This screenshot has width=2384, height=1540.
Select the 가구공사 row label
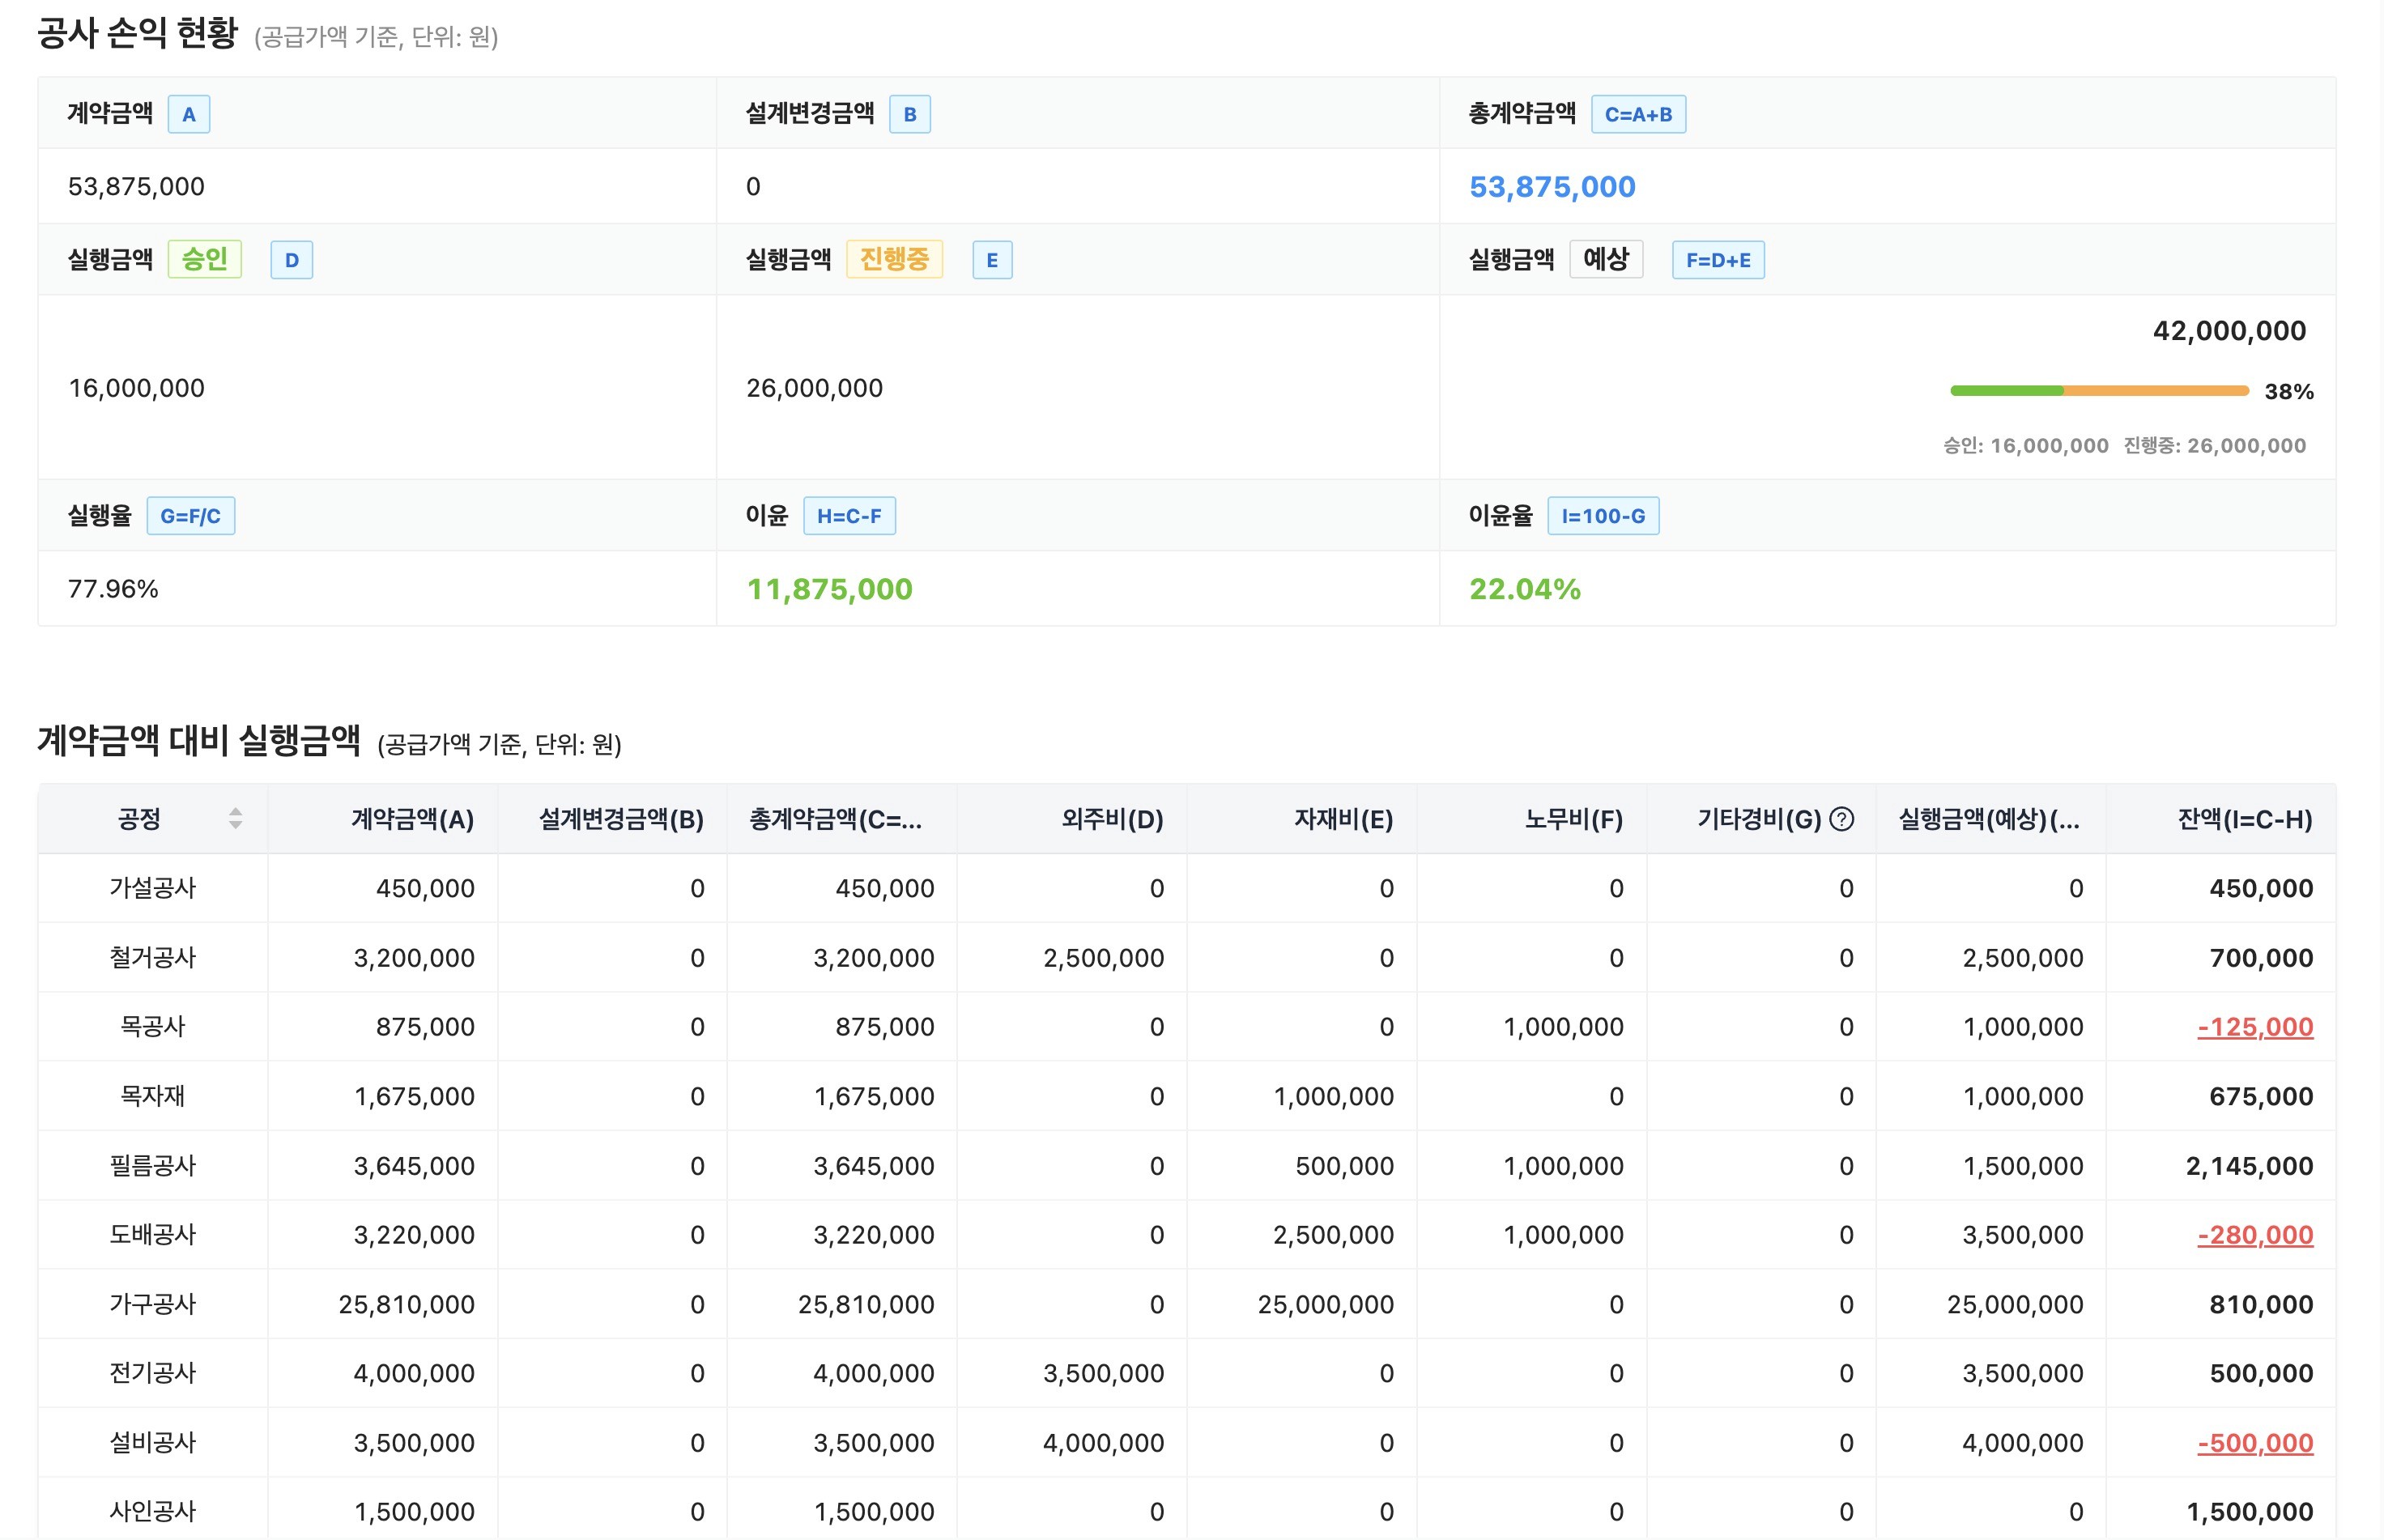[x=152, y=1304]
